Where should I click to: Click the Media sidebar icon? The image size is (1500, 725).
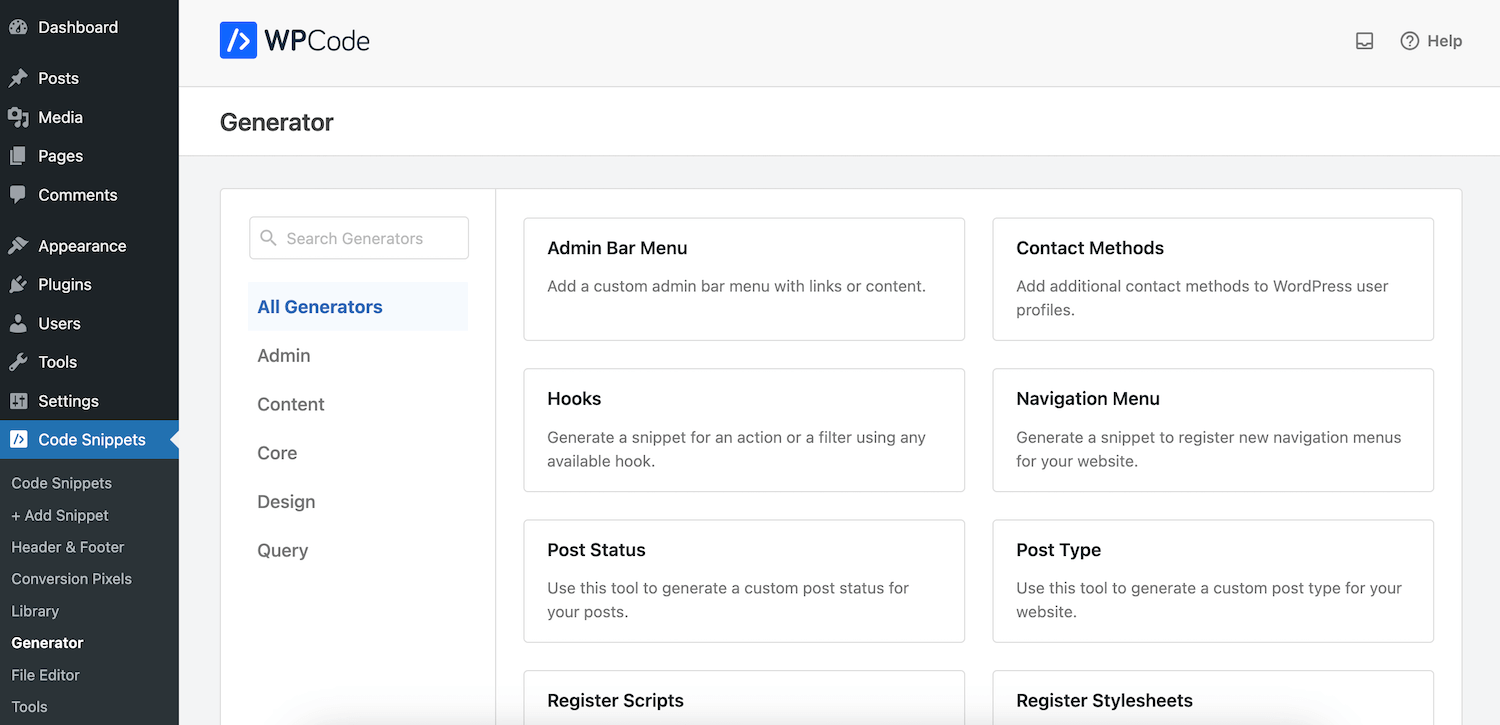coord(18,117)
